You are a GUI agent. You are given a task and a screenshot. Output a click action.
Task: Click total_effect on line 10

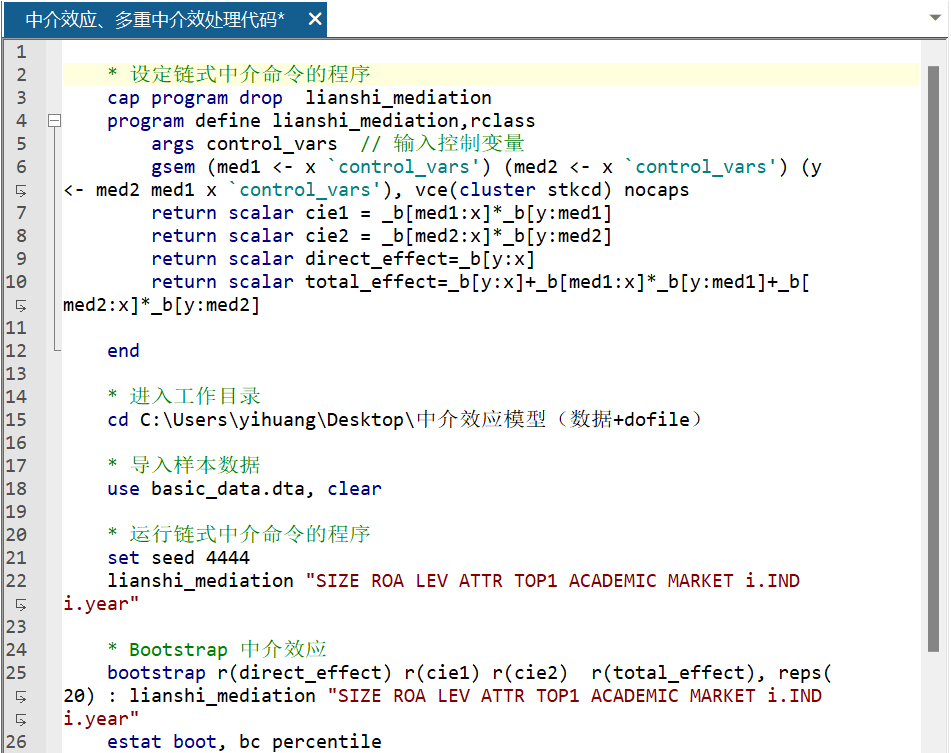click(371, 282)
